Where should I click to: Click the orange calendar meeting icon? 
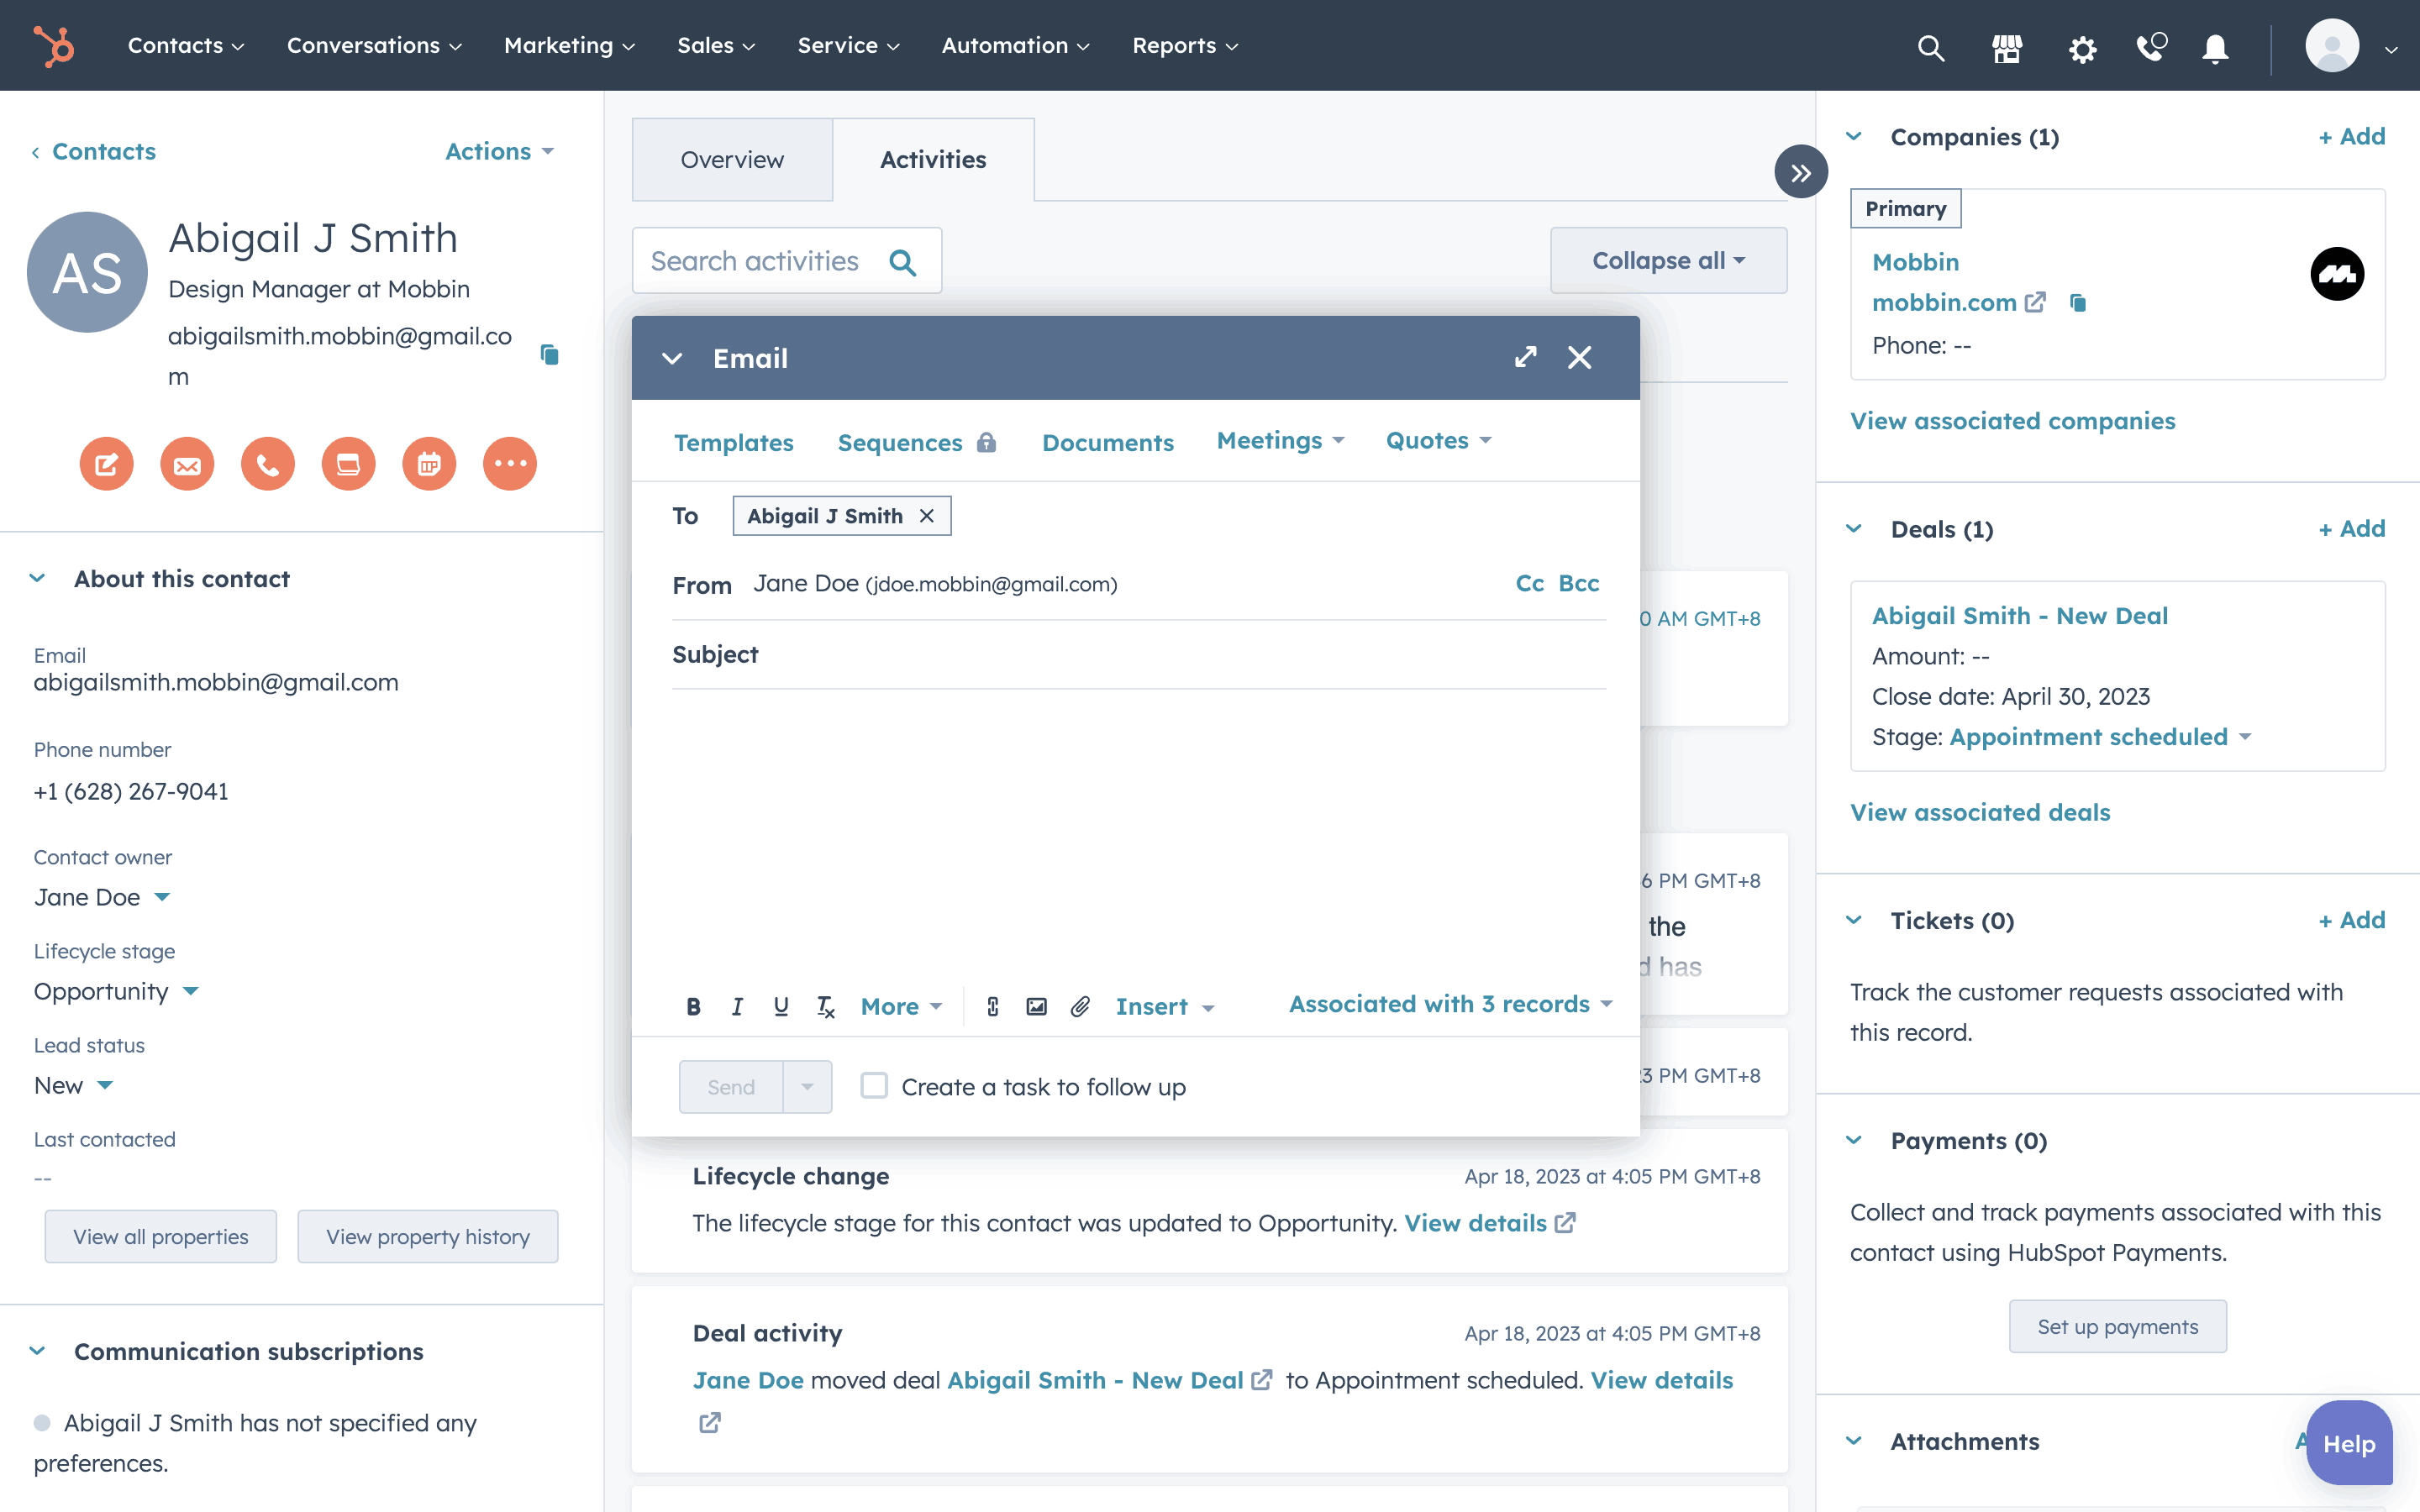pyautogui.click(x=429, y=464)
